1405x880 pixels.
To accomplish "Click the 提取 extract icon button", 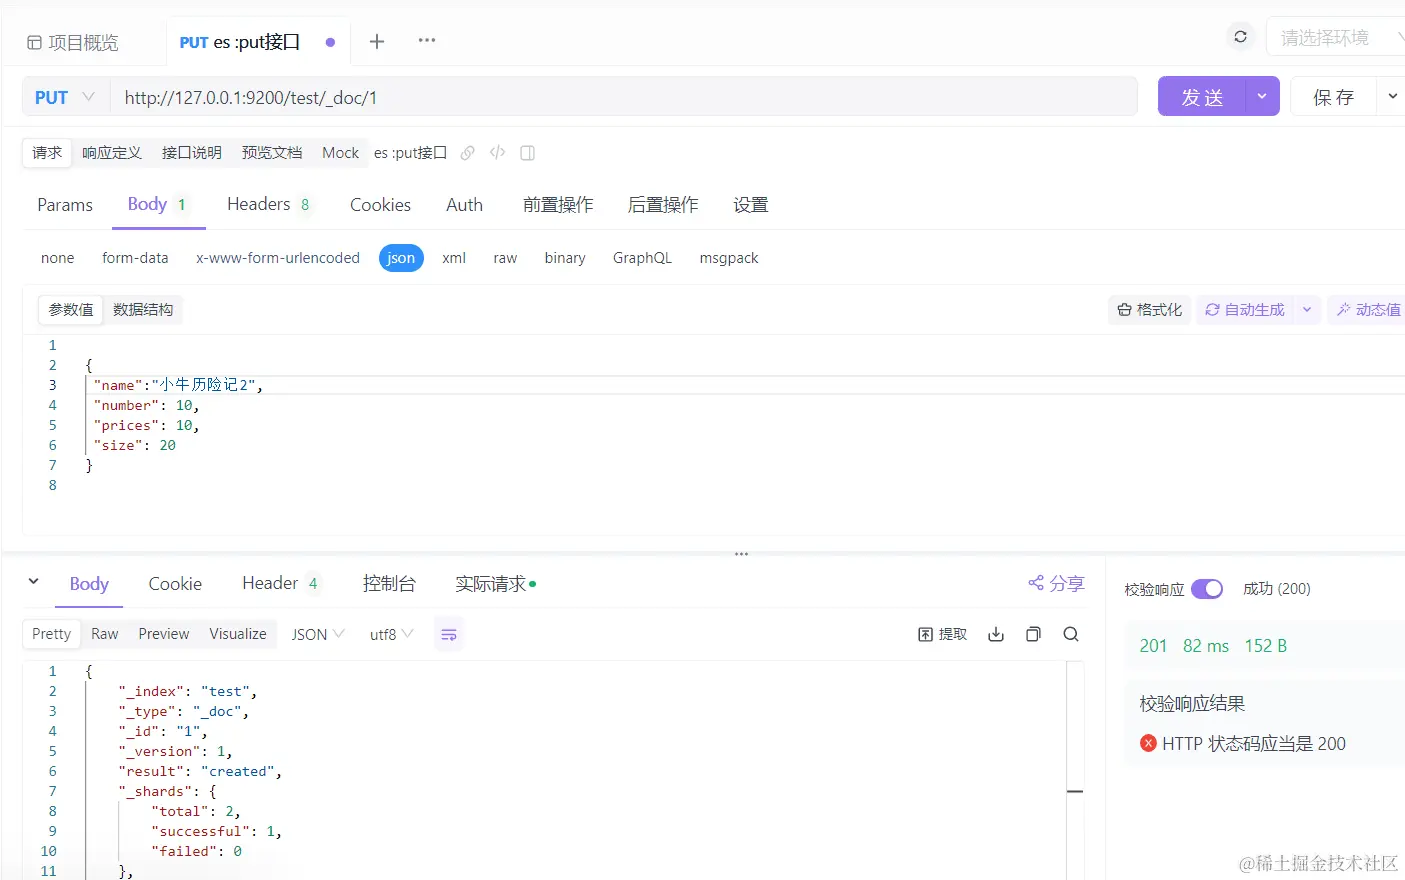I will (942, 634).
